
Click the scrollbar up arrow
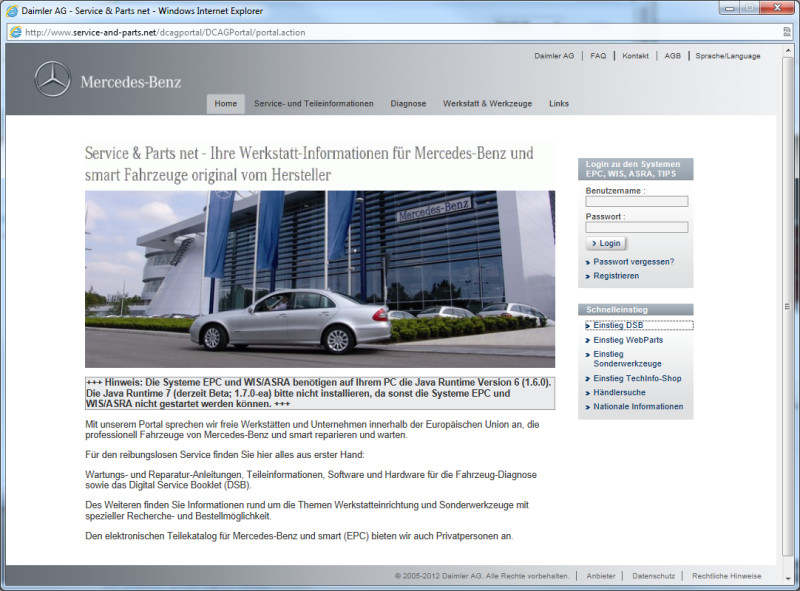coord(788,50)
